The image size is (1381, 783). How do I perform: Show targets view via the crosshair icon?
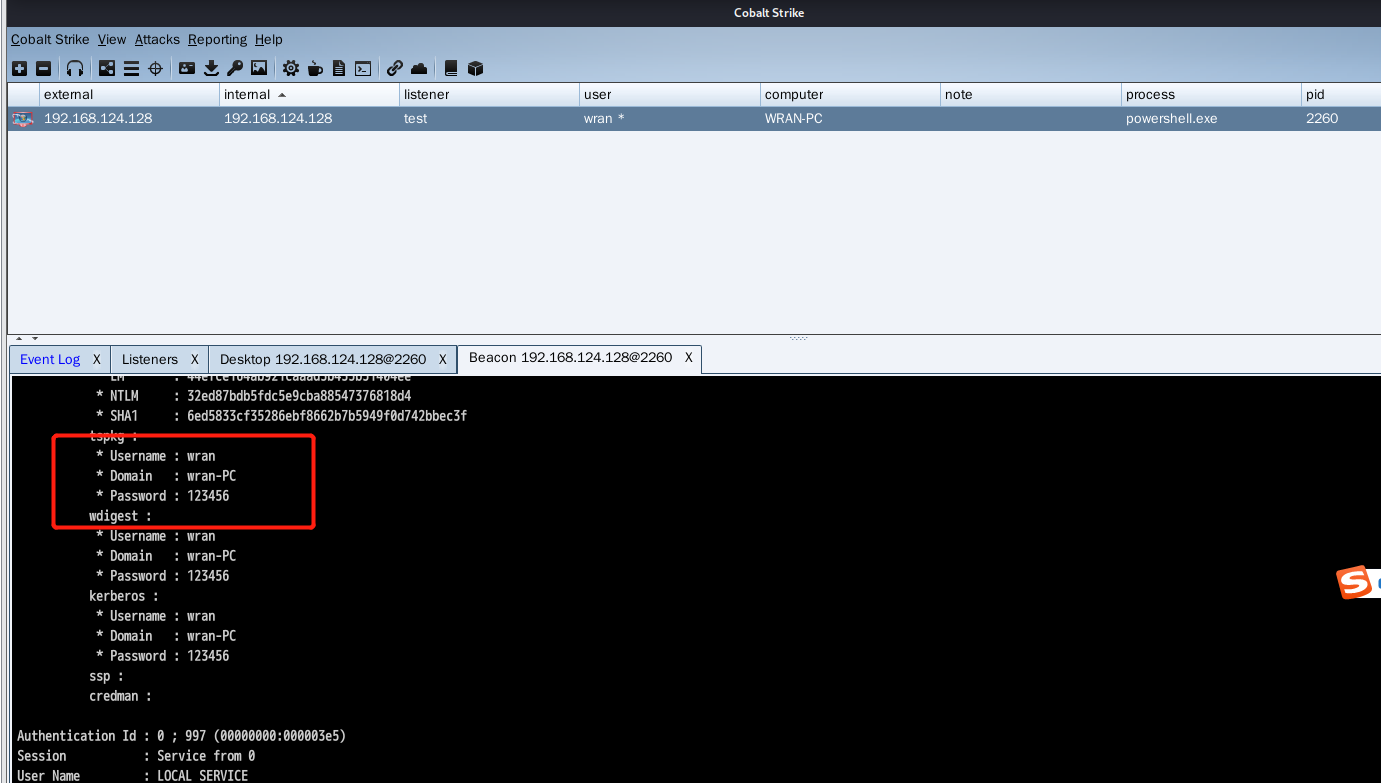(155, 69)
